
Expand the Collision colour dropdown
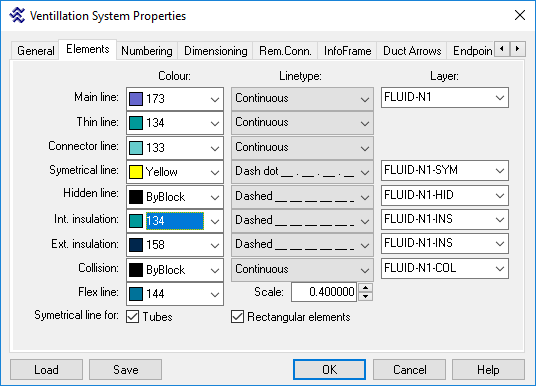215,270
